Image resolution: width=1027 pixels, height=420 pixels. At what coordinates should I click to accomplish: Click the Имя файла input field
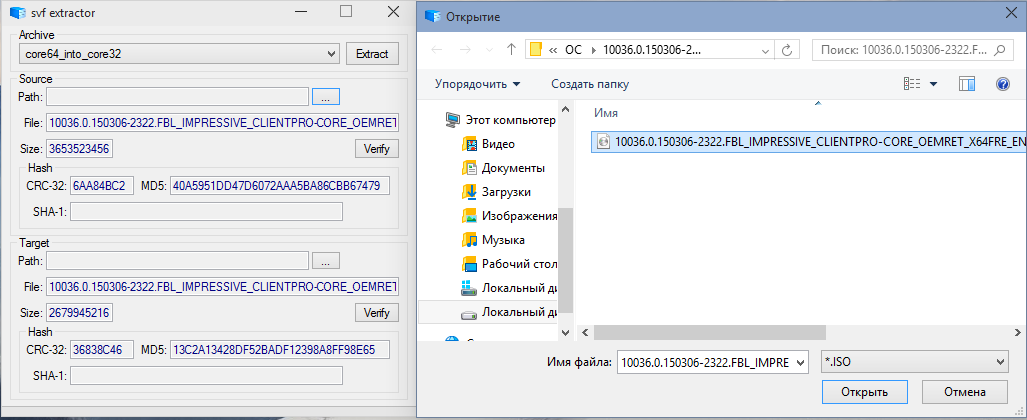[x=705, y=362]
